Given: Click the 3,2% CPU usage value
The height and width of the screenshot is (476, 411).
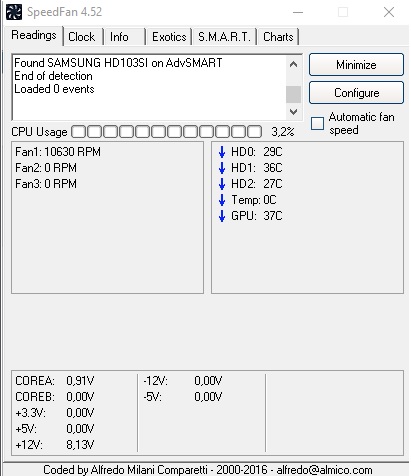Looking at the screenshot, I should [283, 132].
